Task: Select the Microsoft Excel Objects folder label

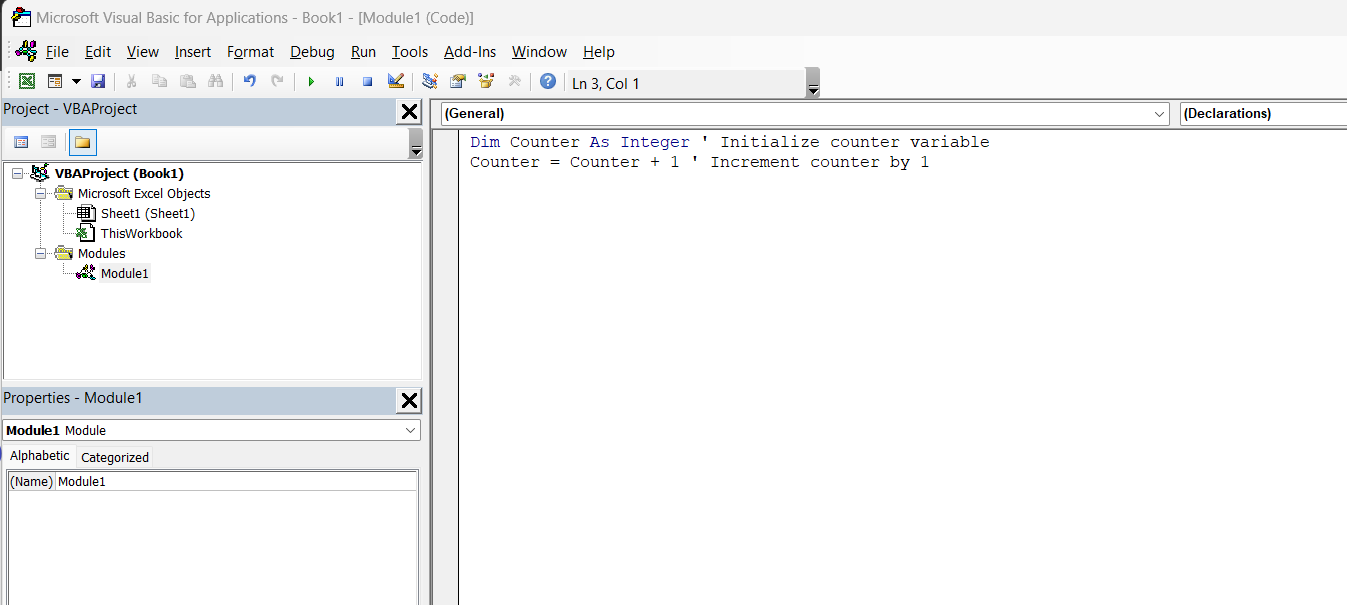Action: click(144, 193)
